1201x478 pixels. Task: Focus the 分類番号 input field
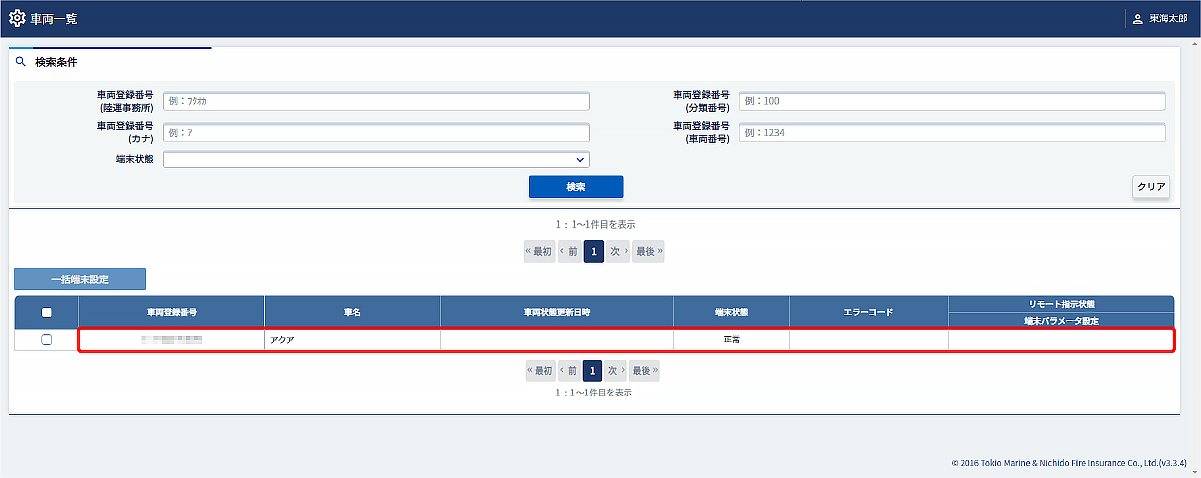click(952, 101)
